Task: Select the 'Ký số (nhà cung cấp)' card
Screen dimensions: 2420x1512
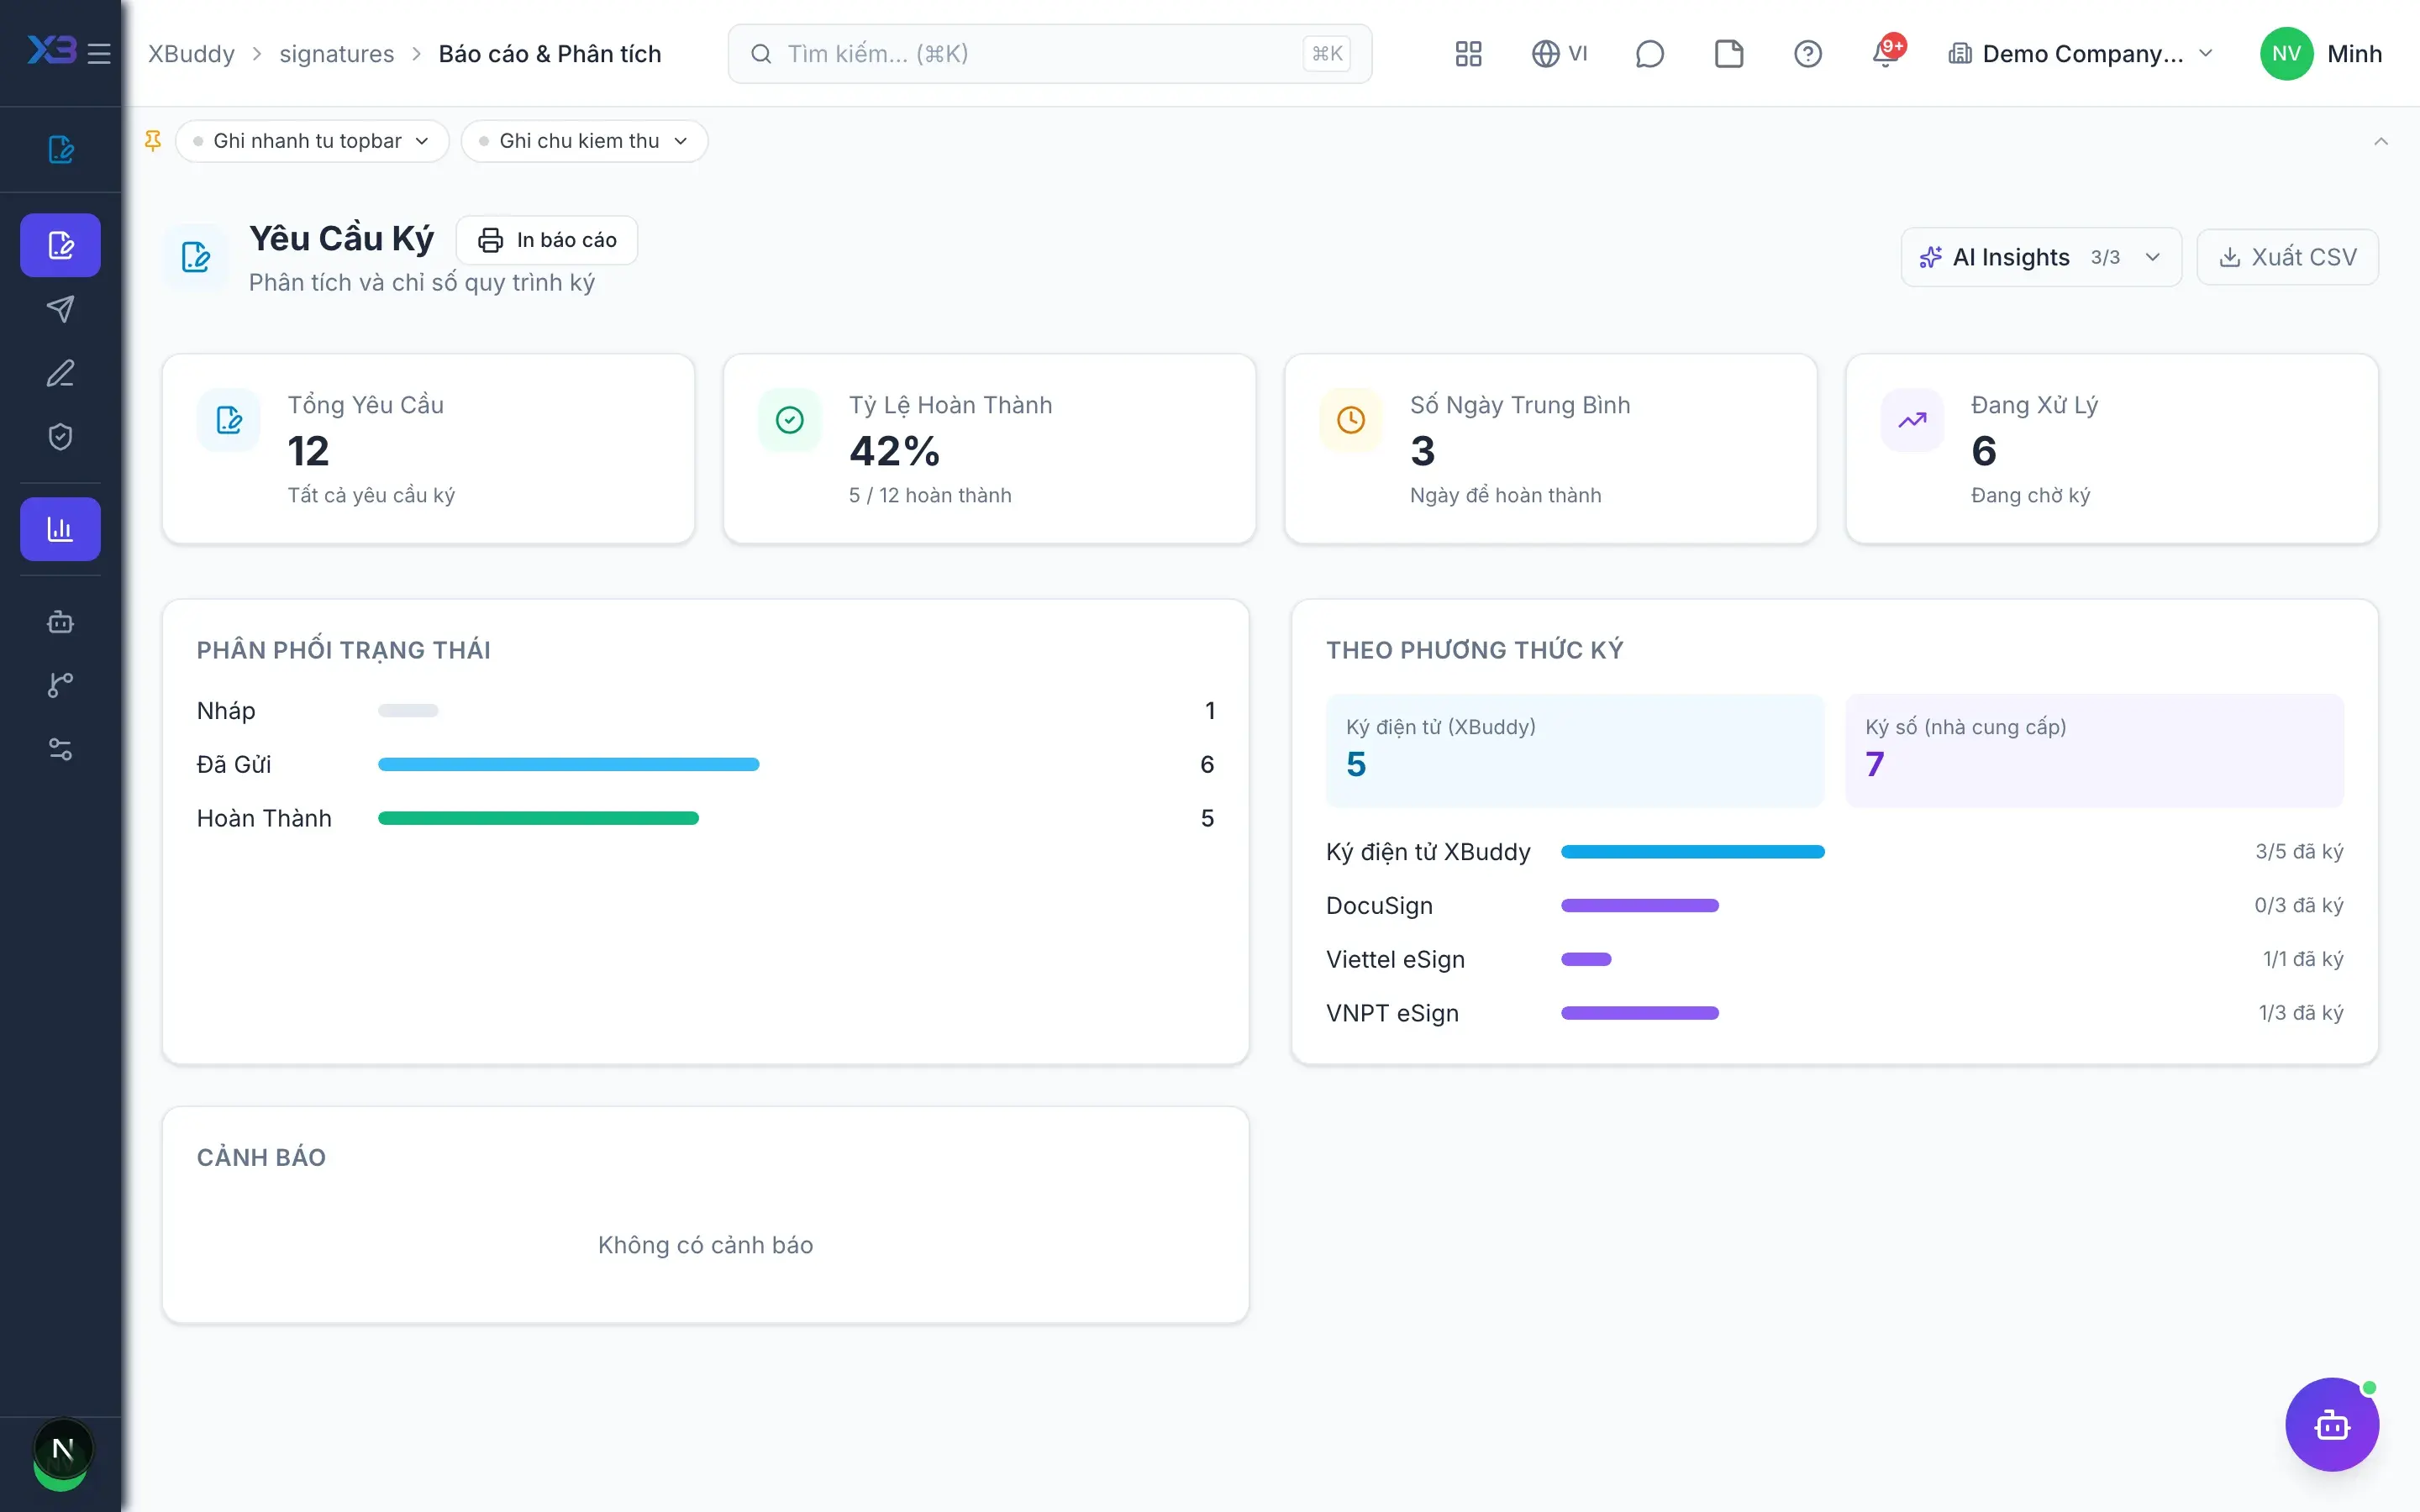Action: coord(2094,750)
